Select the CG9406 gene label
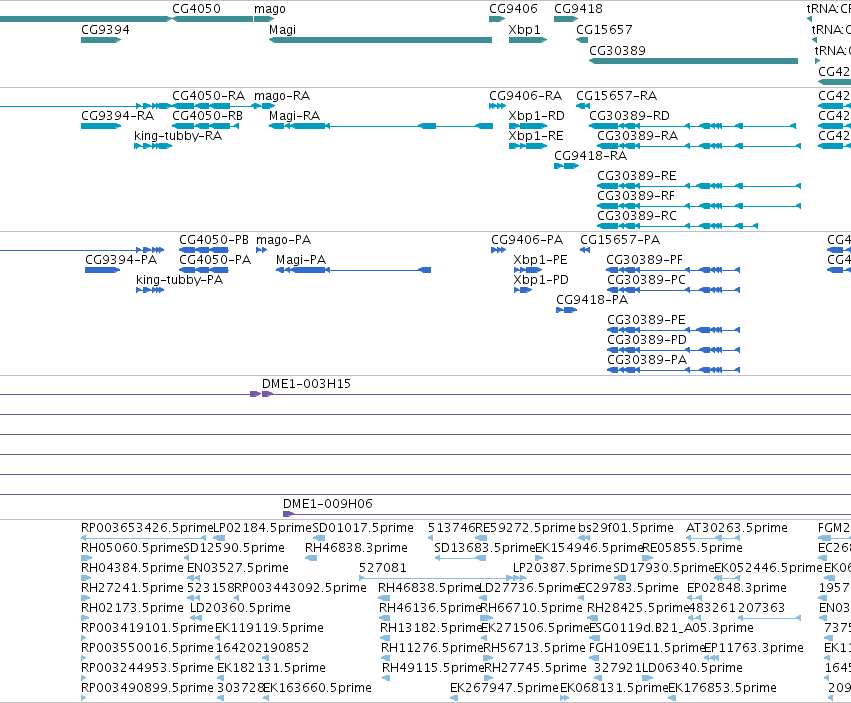851x703 pixels. point(513,9)
